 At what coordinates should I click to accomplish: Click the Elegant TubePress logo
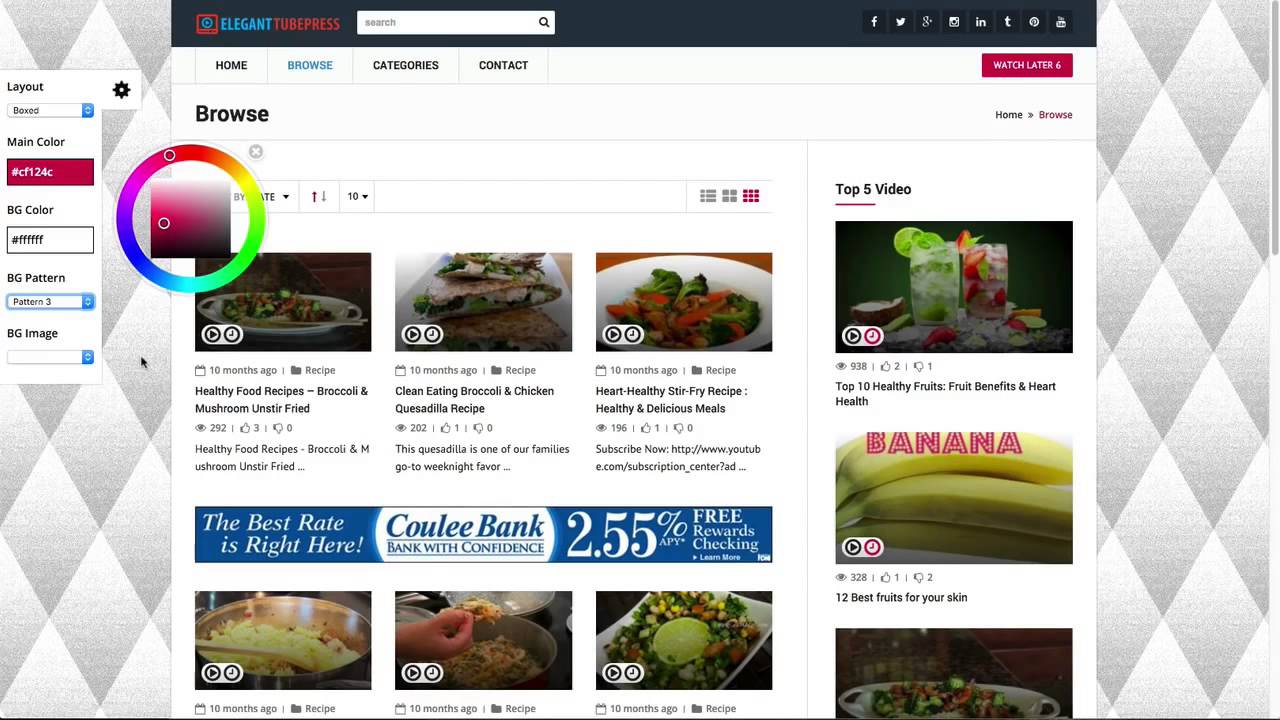coord(268,23)
